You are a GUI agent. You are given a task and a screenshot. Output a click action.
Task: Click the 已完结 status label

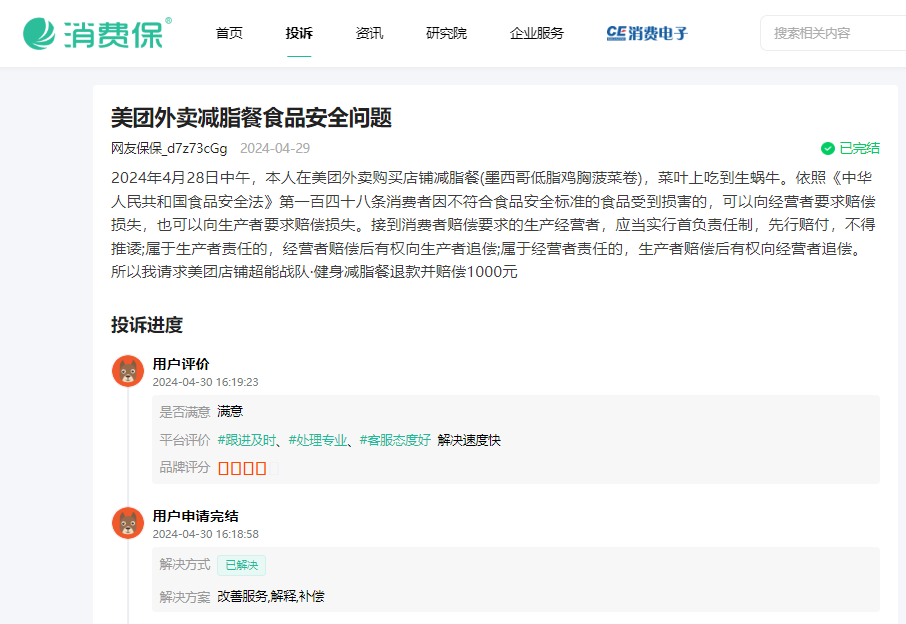pyautogui.click(x=859, y=148)
